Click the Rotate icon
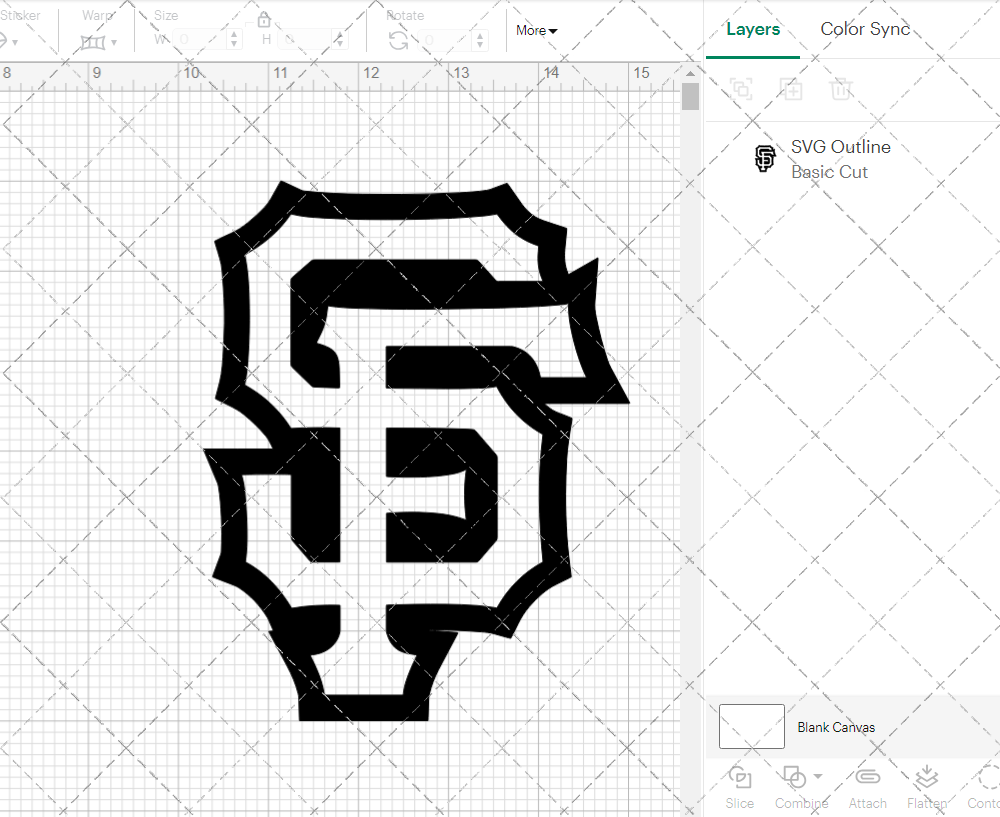This screenshot has height=817, width=1000. click(x=399, y=41)
